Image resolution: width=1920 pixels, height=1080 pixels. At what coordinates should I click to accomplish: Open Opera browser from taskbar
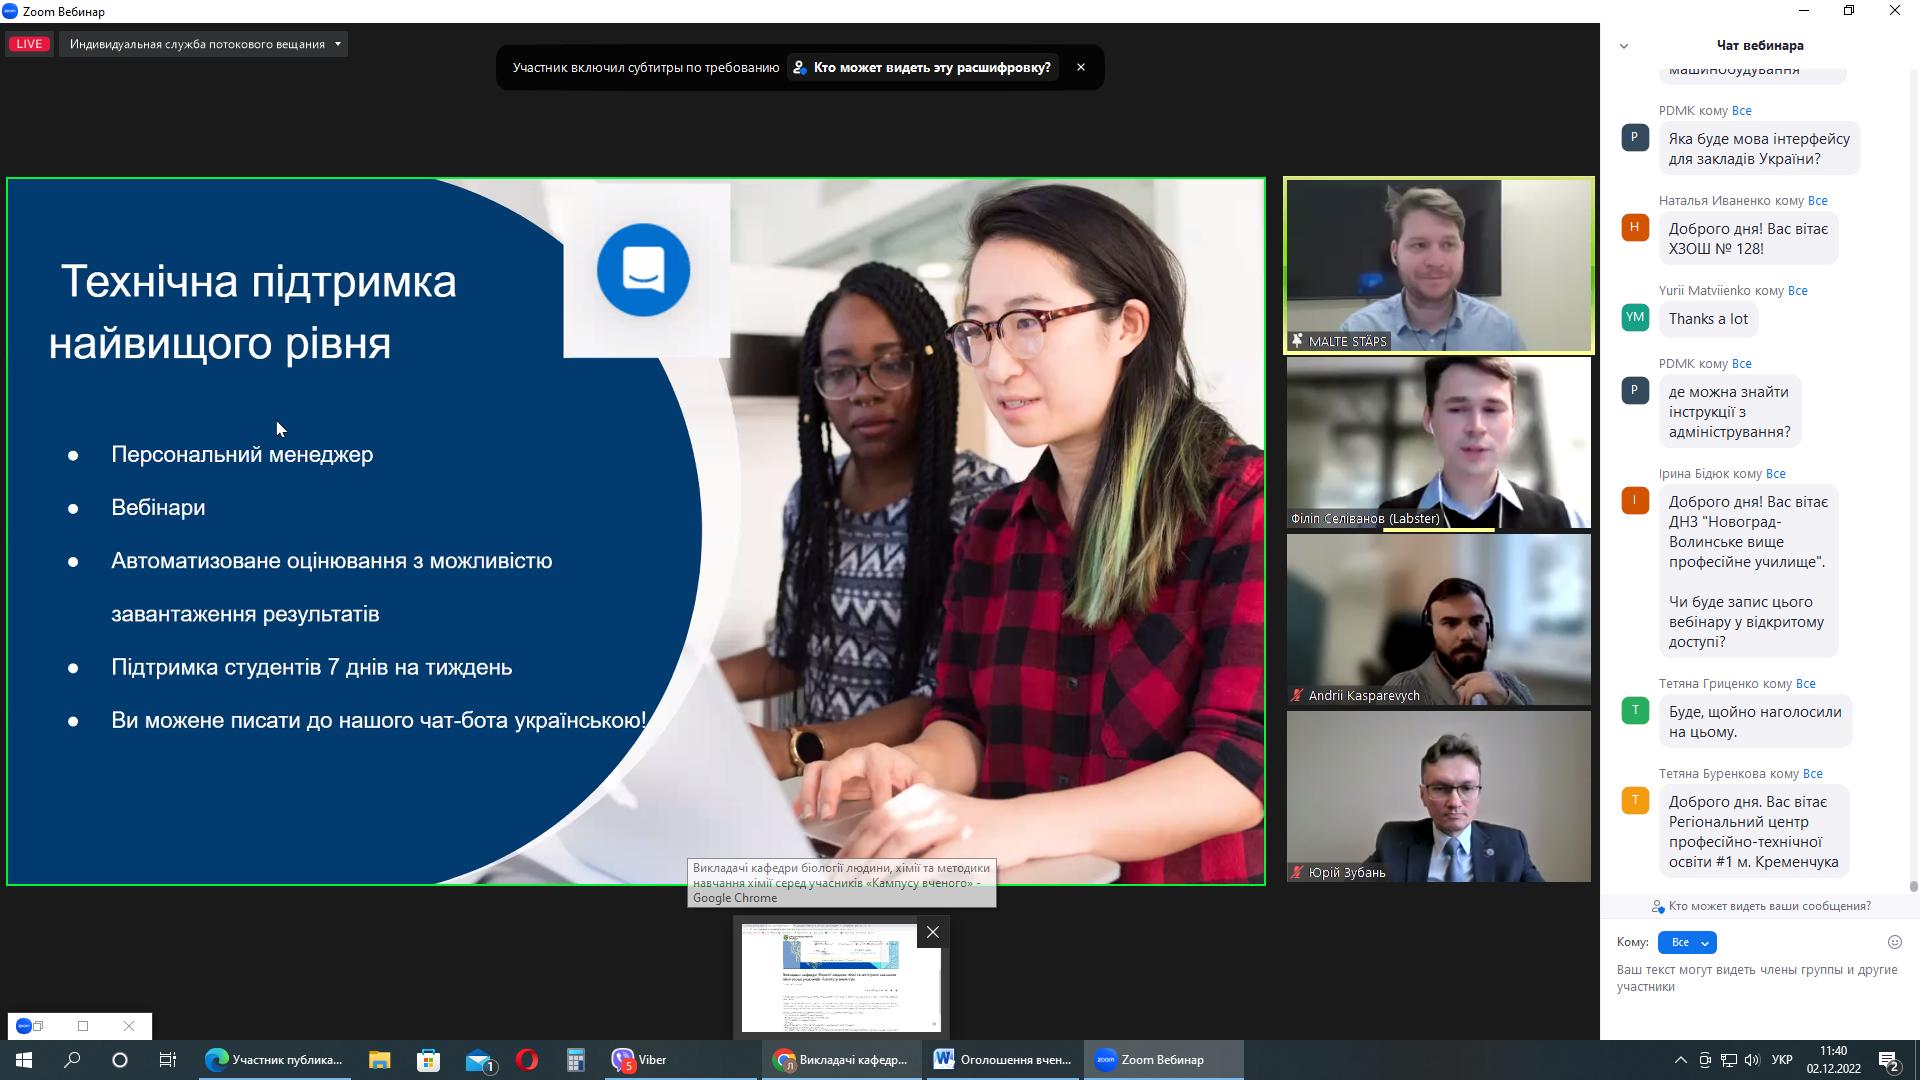[527, 1060]
